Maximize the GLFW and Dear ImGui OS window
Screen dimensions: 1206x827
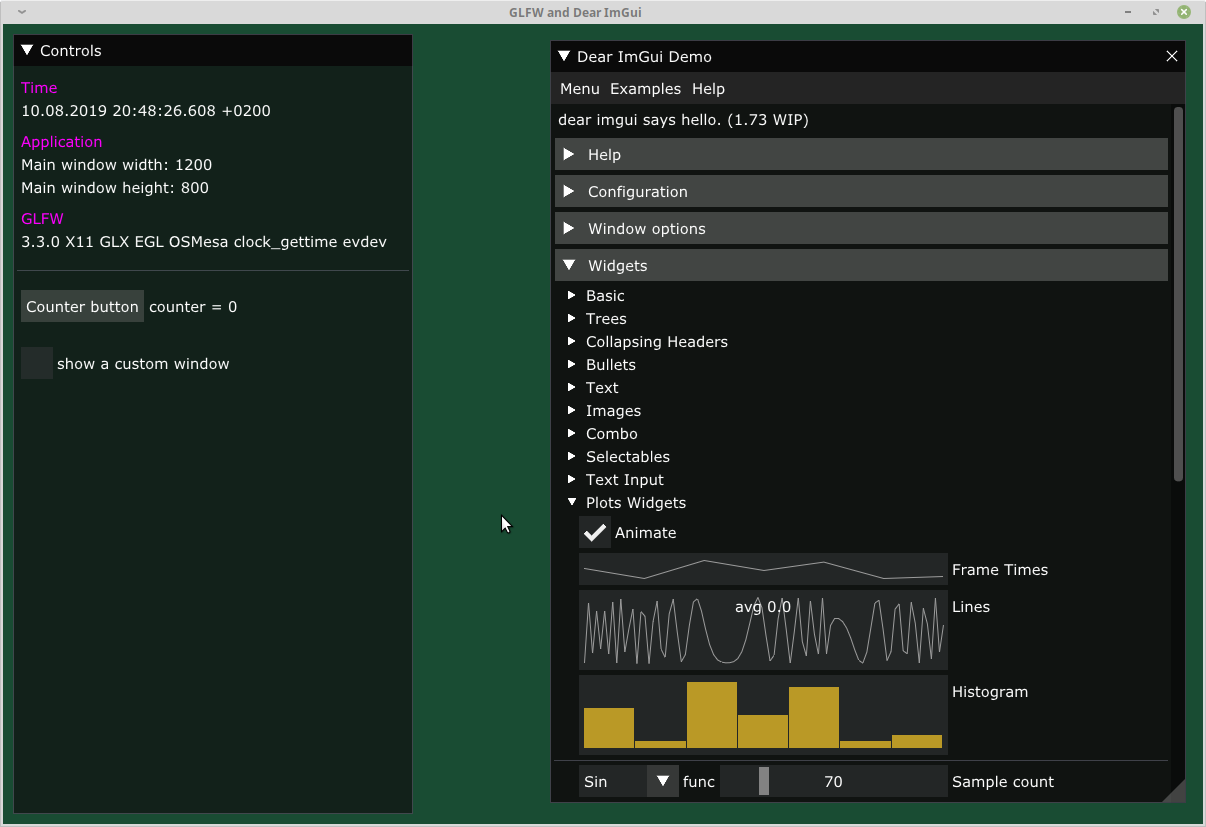pyautogui.click(x=1156, y=12)
